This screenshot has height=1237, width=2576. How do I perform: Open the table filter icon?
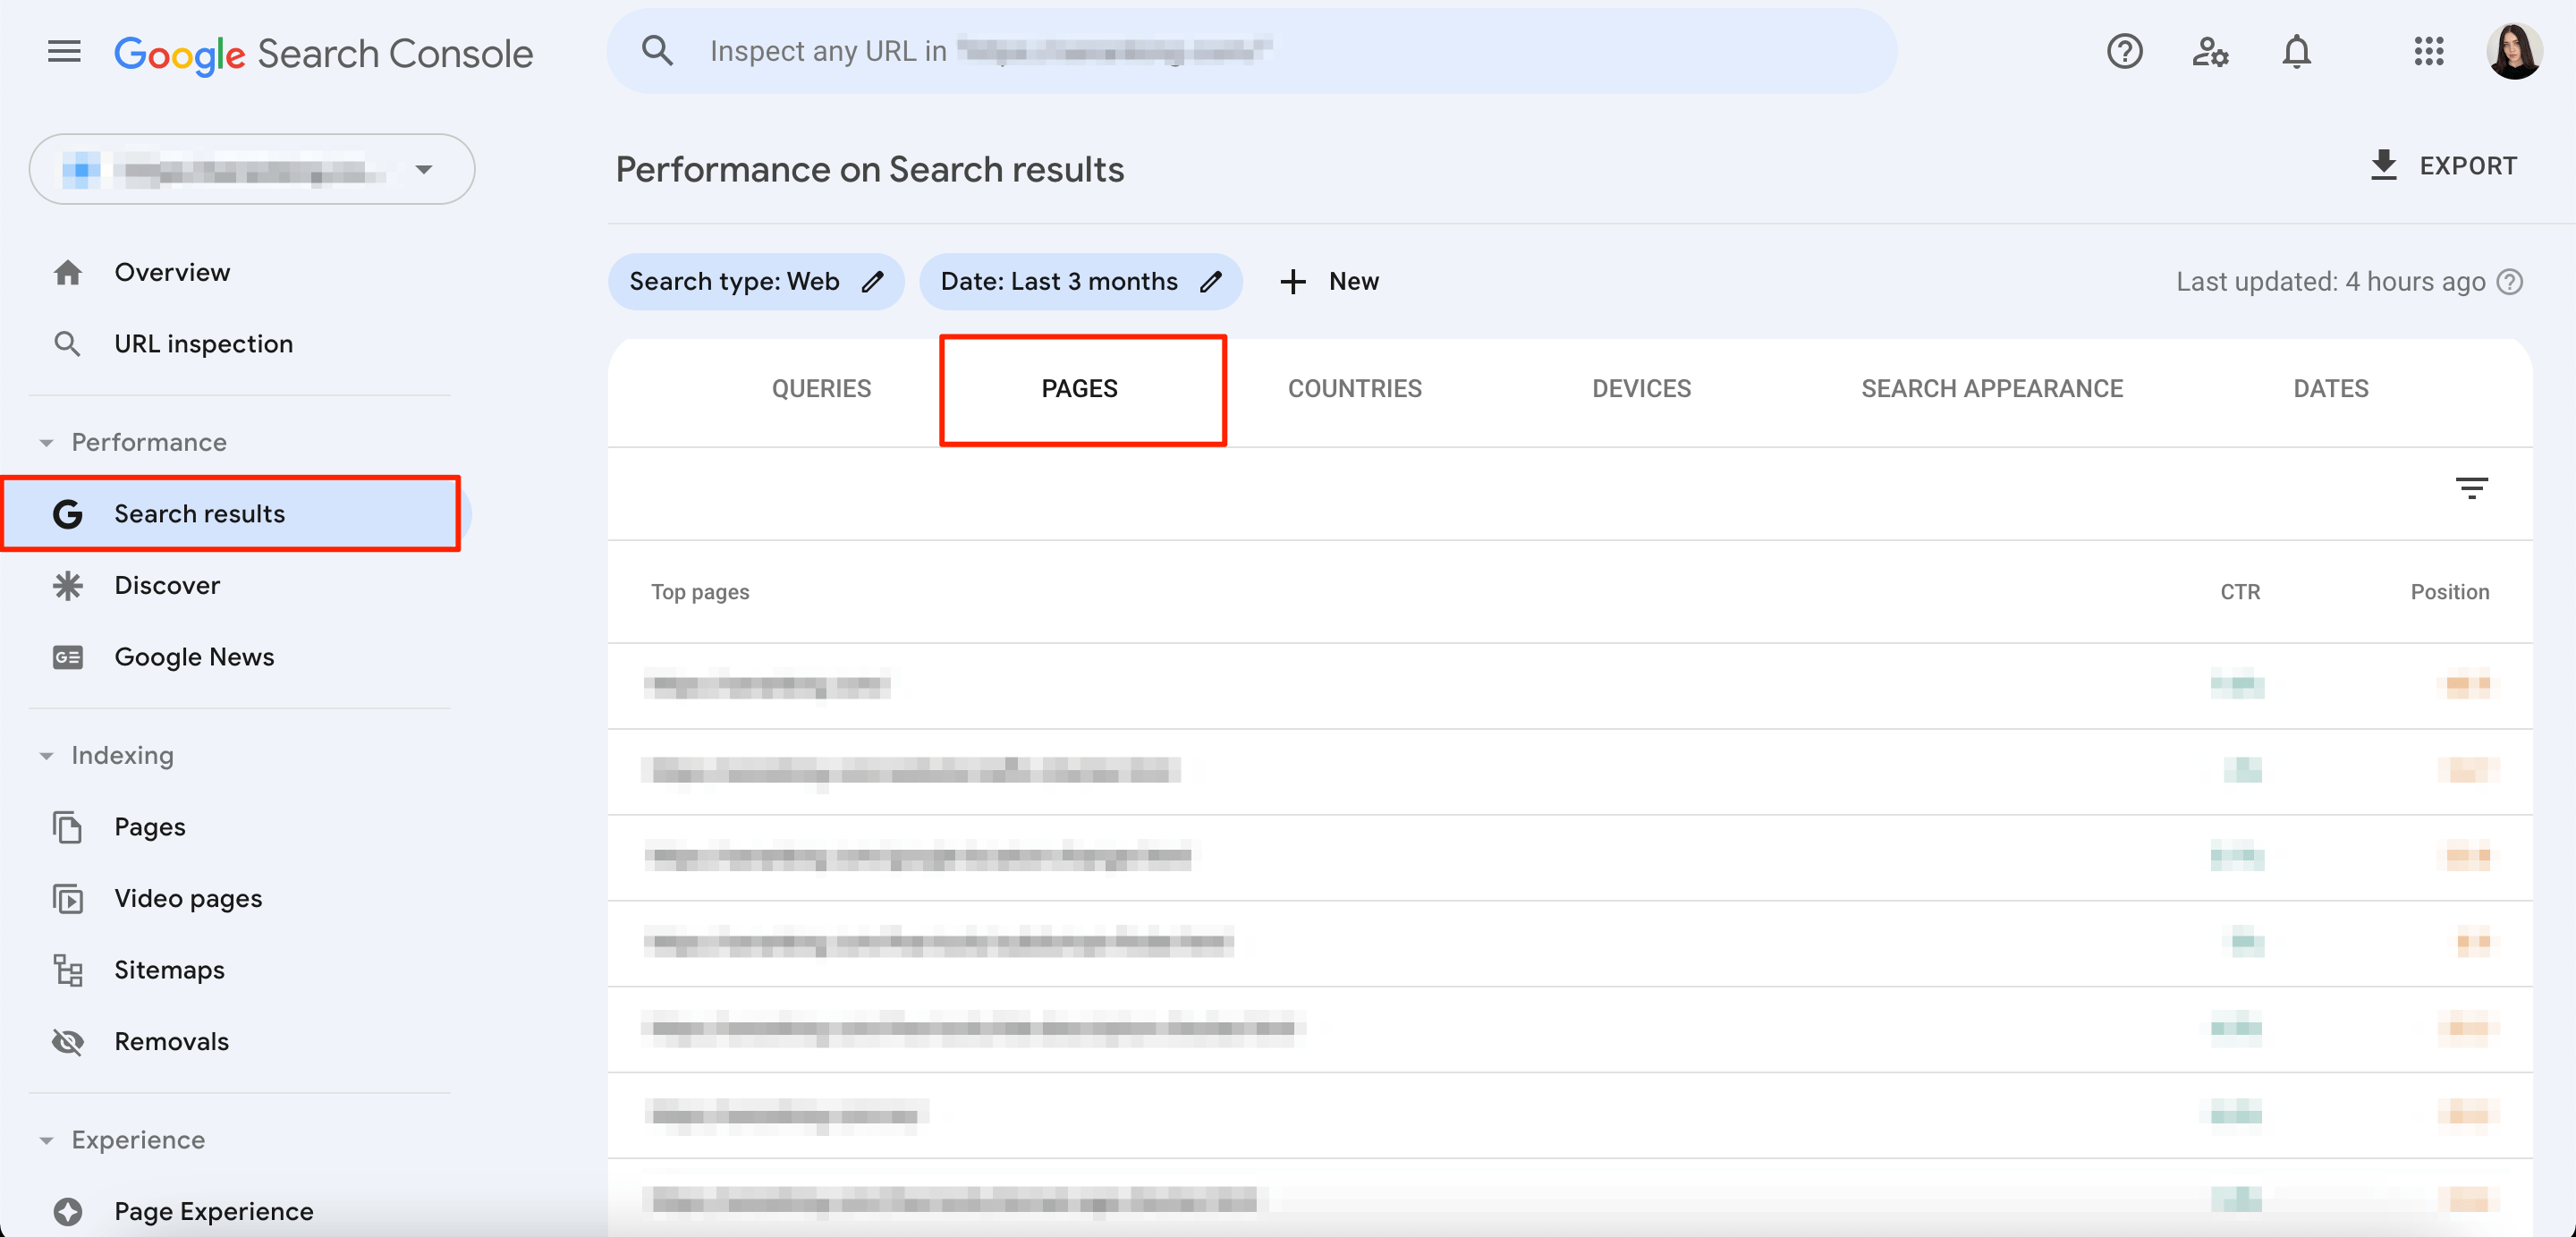click(x=2473, y=488)
